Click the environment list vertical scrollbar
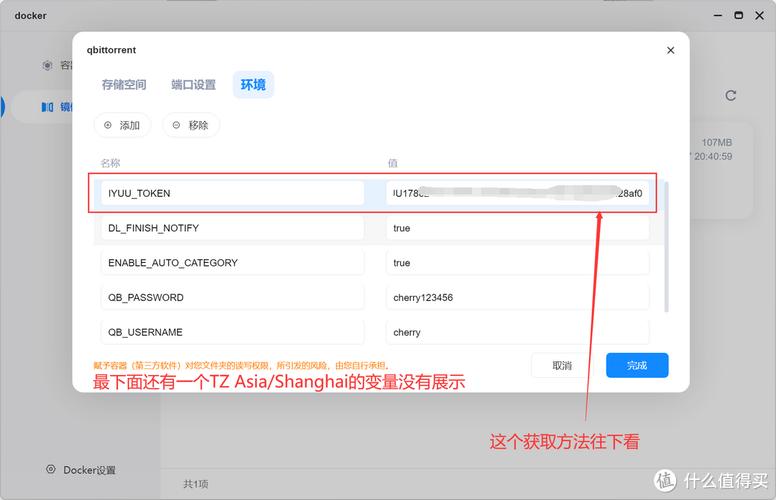Viewport: 776px width, 500px height. pyautogui.click(x=666, y=247)
